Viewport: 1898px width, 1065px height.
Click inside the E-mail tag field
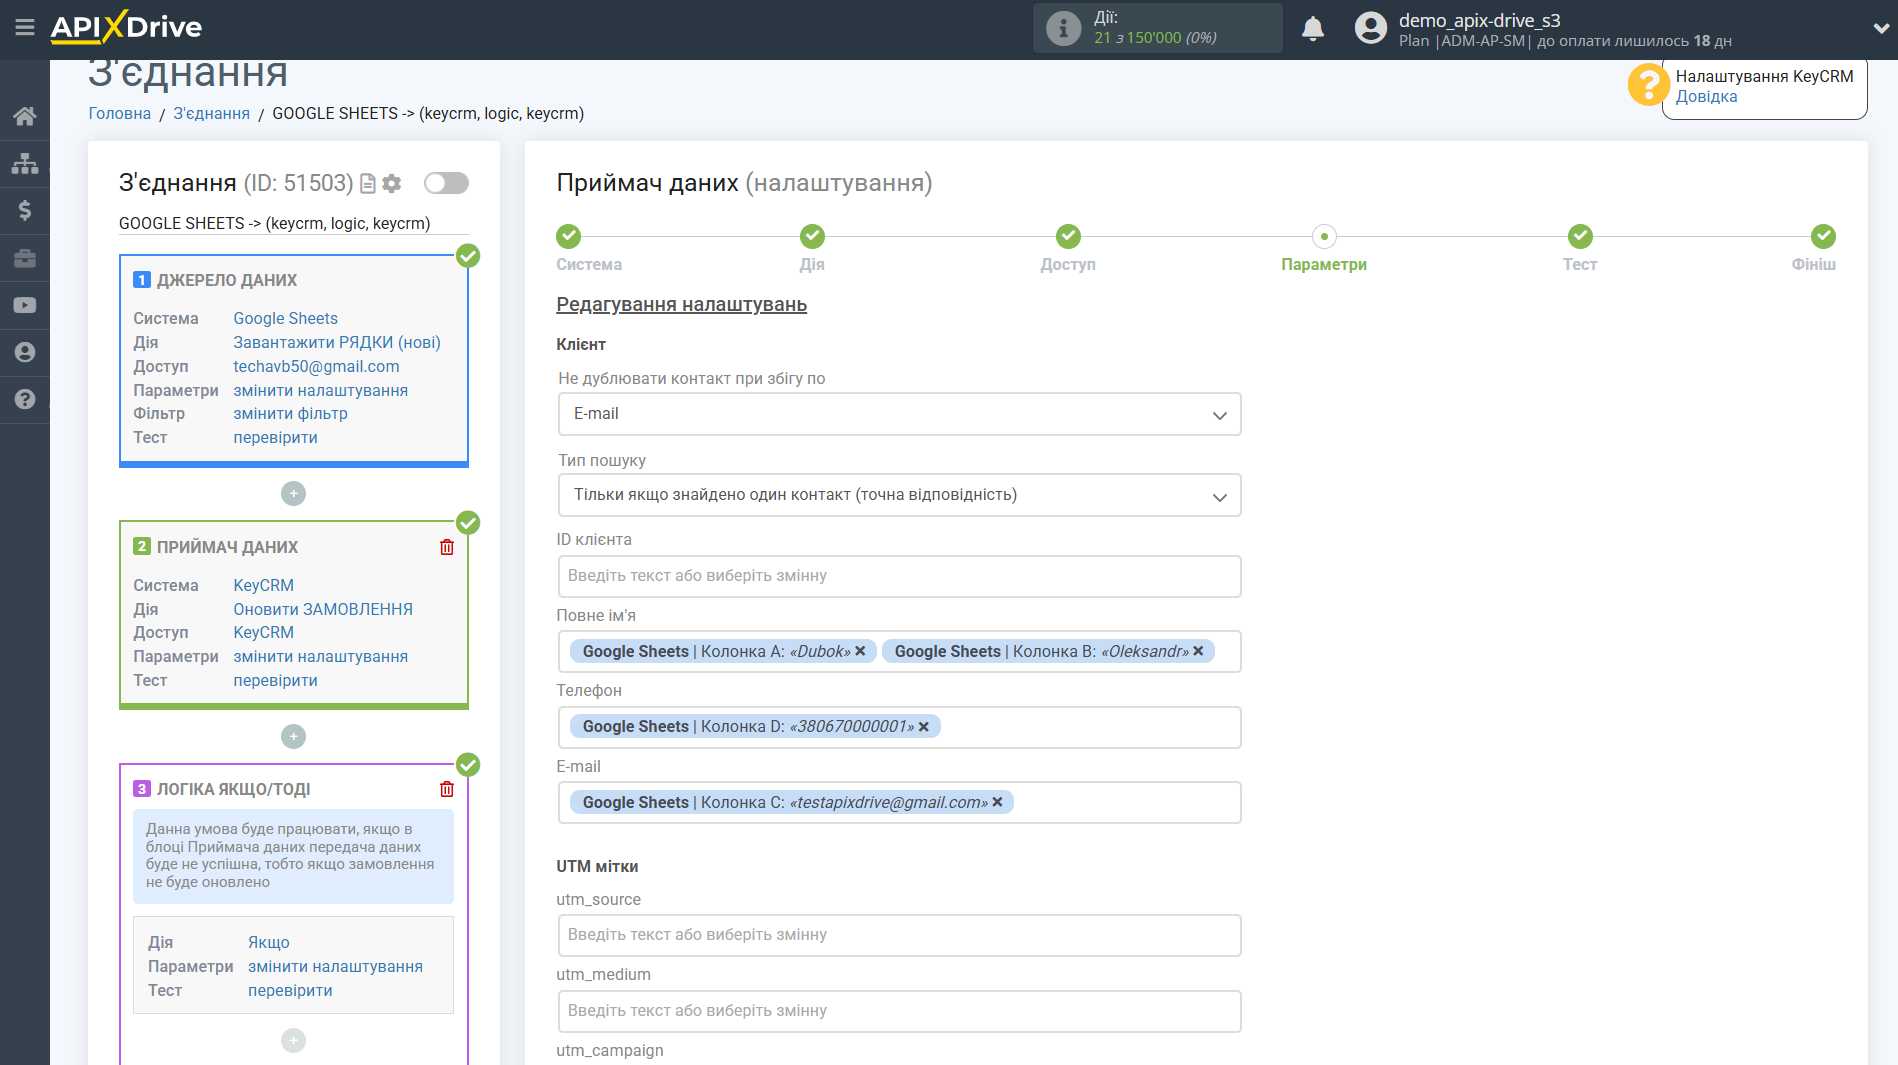point(899,802)
